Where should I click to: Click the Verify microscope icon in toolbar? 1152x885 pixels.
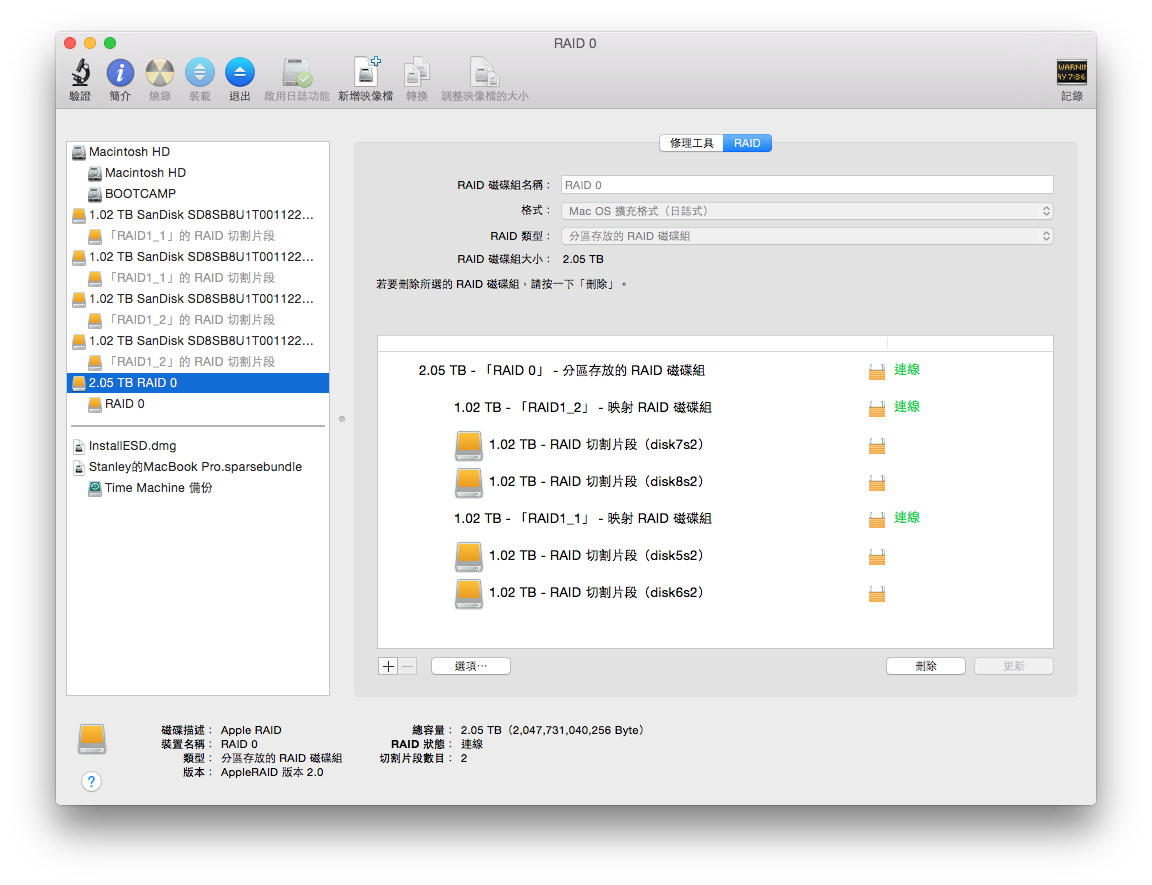tap(80, 73)
